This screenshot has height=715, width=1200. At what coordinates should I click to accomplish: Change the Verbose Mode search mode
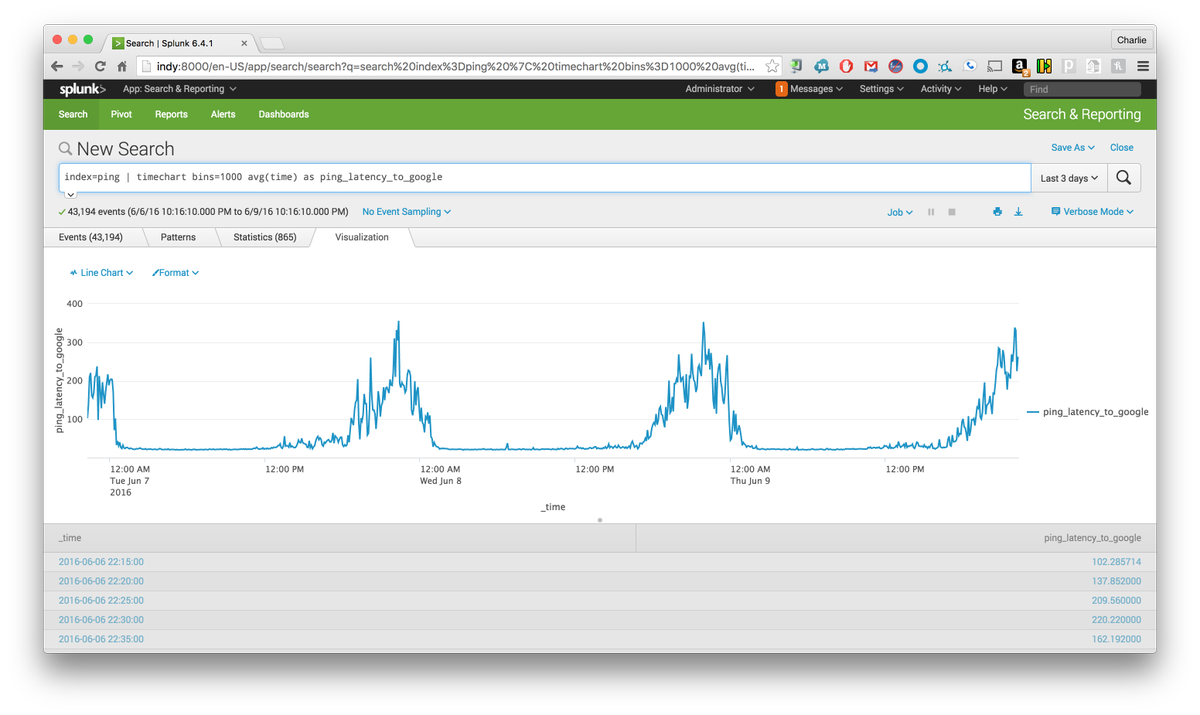click(x=1092, y=212)
